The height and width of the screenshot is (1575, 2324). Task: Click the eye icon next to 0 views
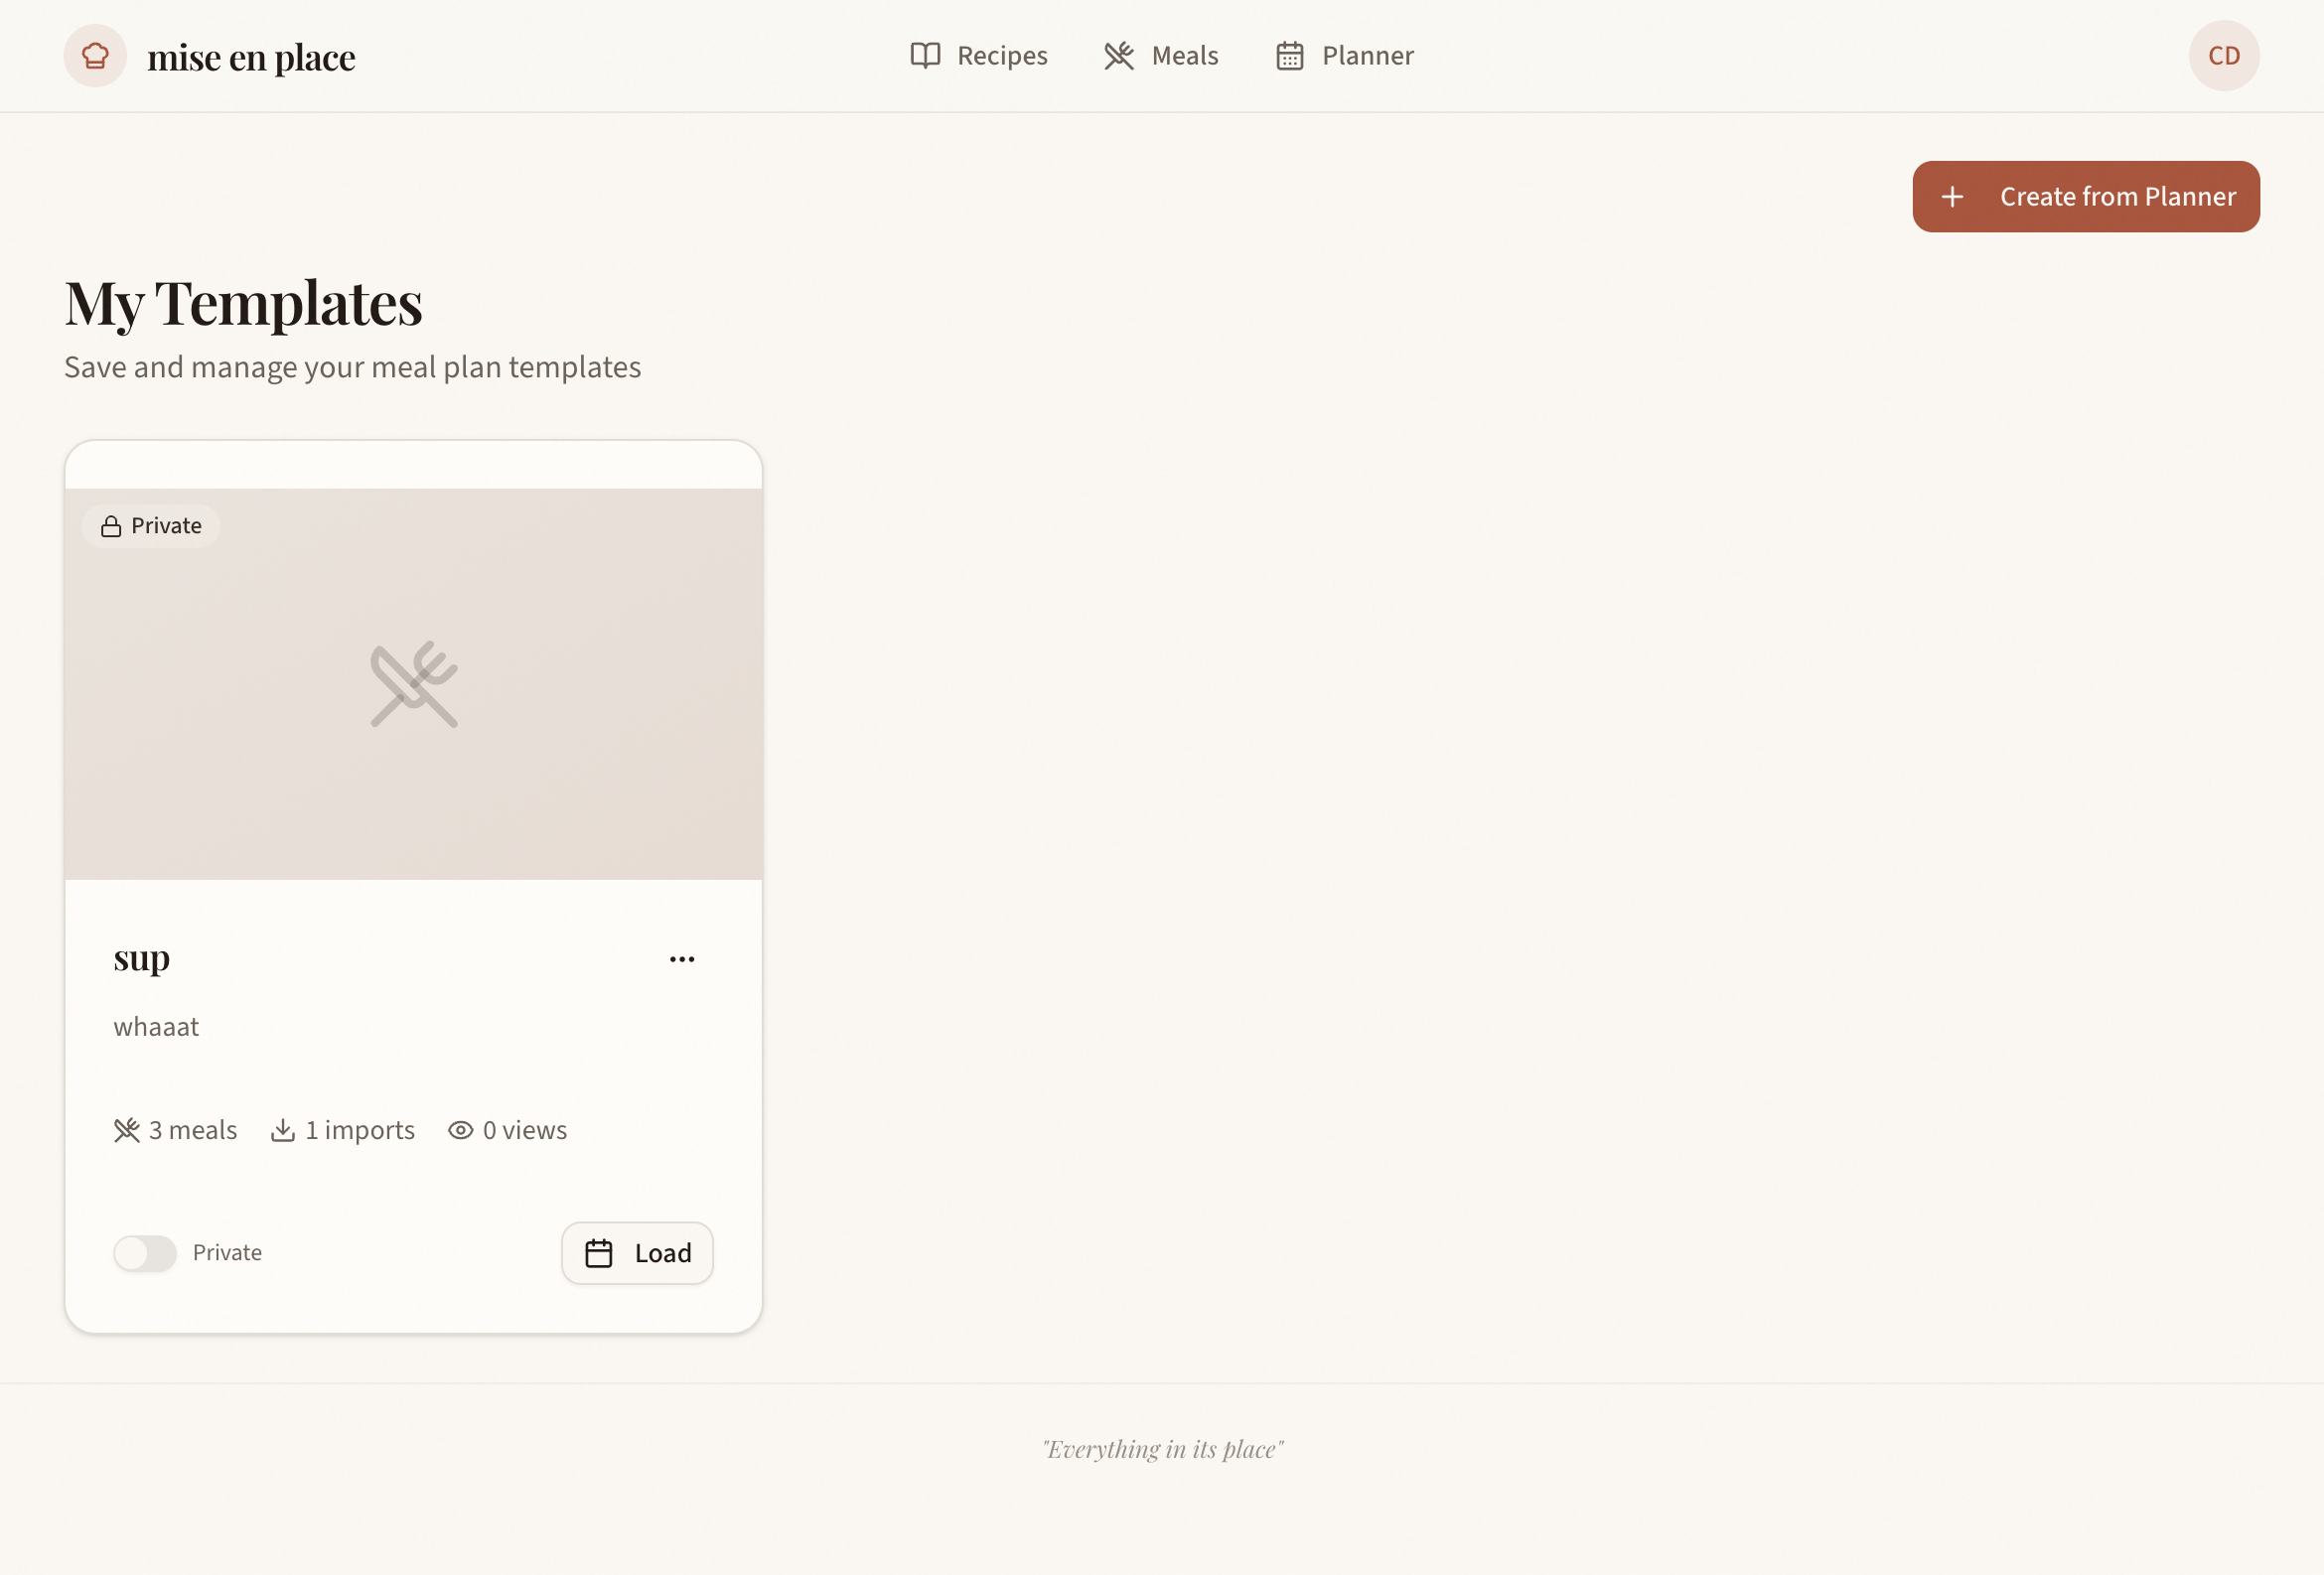(x=460, y=1130)
